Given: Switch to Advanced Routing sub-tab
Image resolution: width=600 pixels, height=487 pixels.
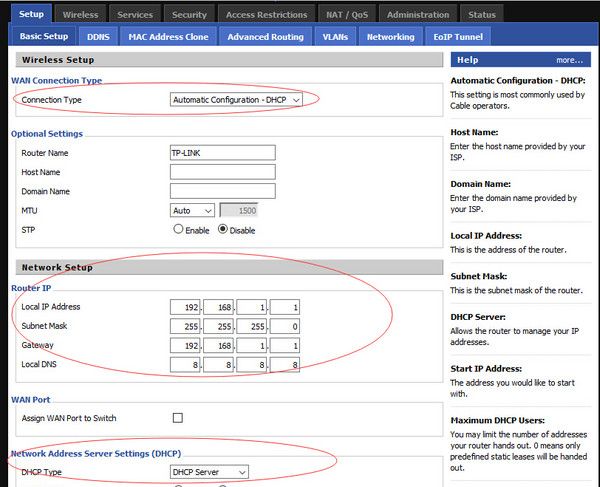Looking at the screenshot, I should click(265, 37).
